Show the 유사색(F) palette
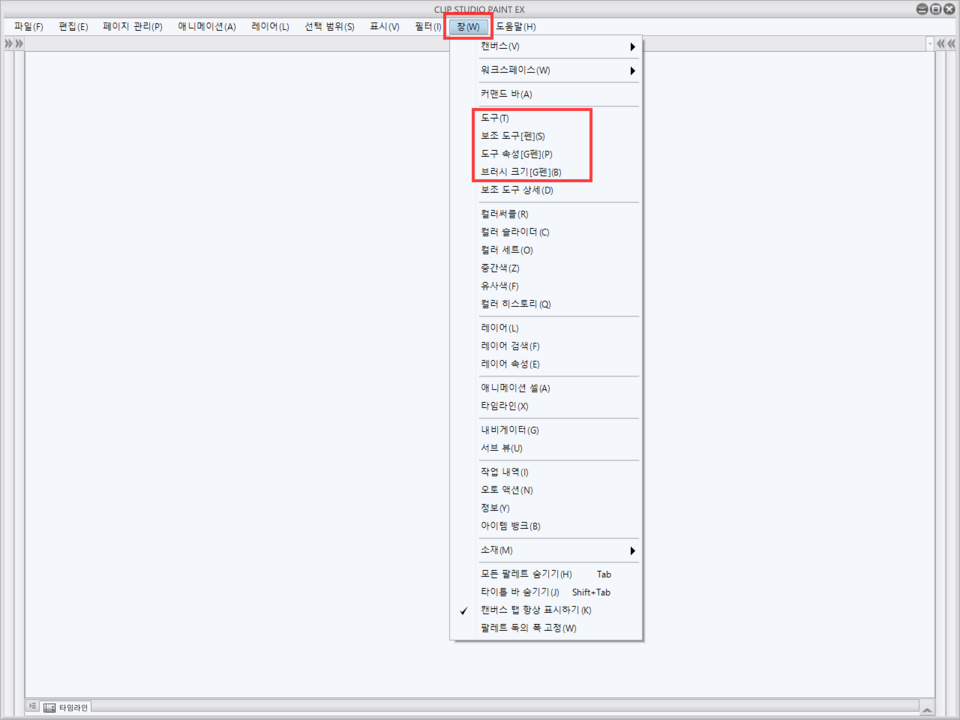Viewport: 960px width, 720px height. click(558, 286)
